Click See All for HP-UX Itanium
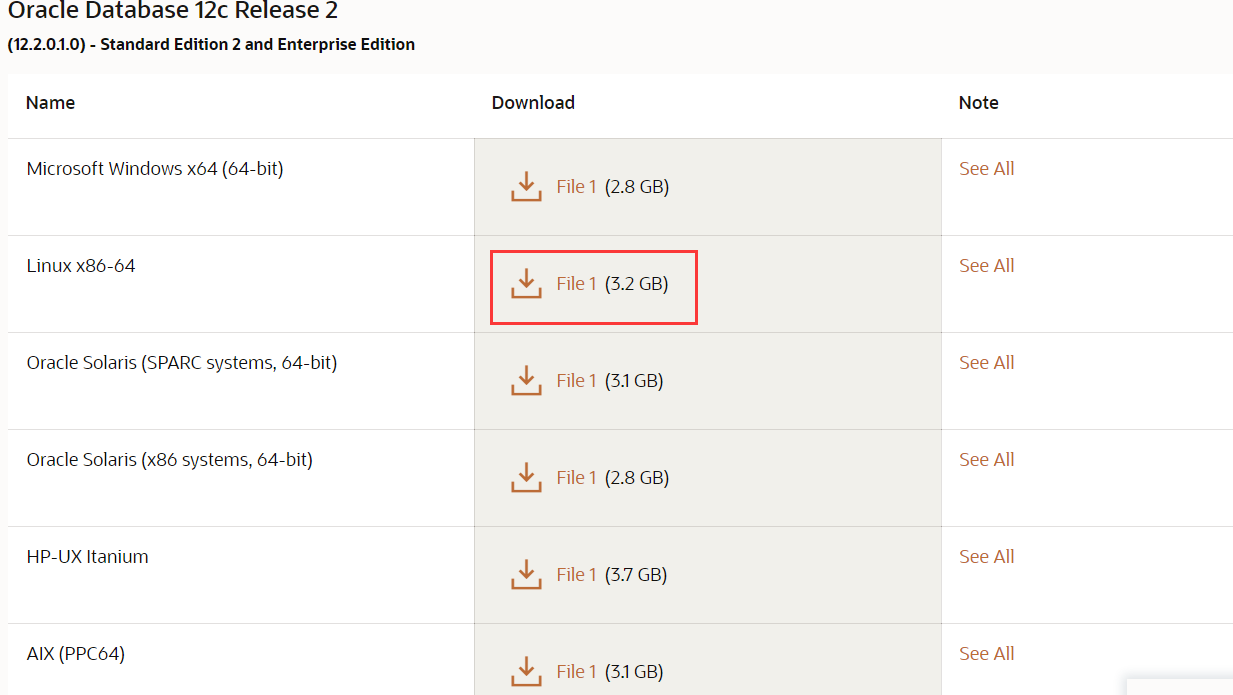The image size is (1233, 695). point(986,557)
